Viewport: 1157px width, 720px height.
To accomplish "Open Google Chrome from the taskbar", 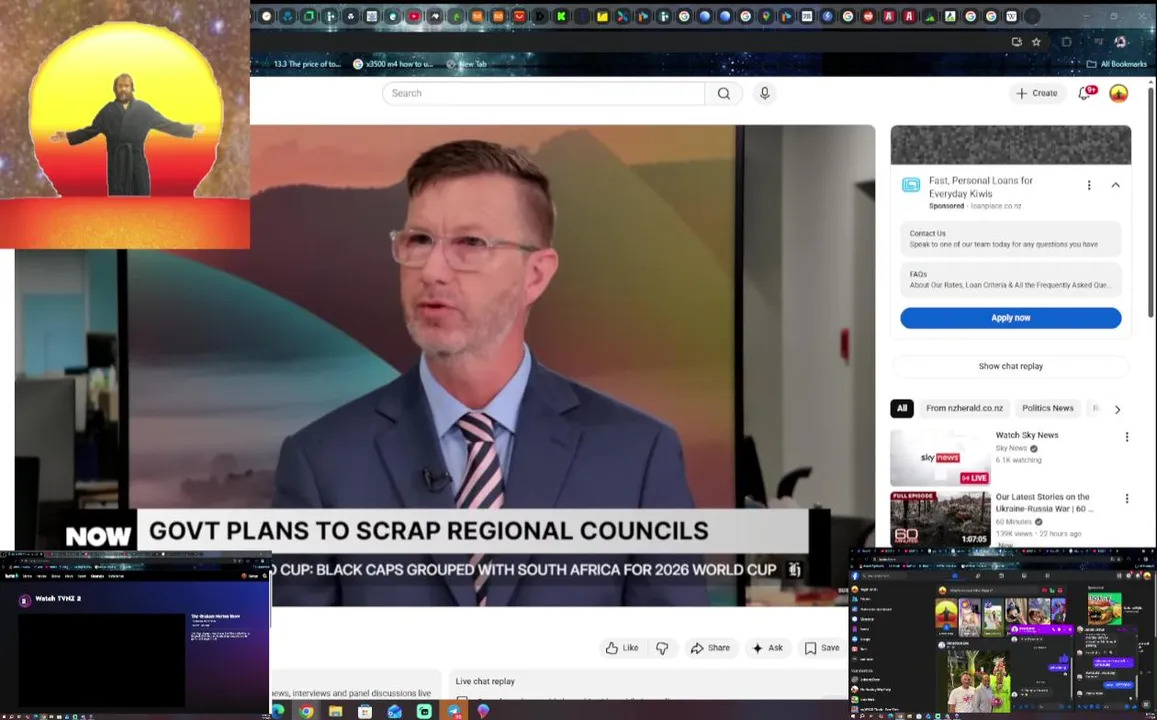I will (306, 711).
